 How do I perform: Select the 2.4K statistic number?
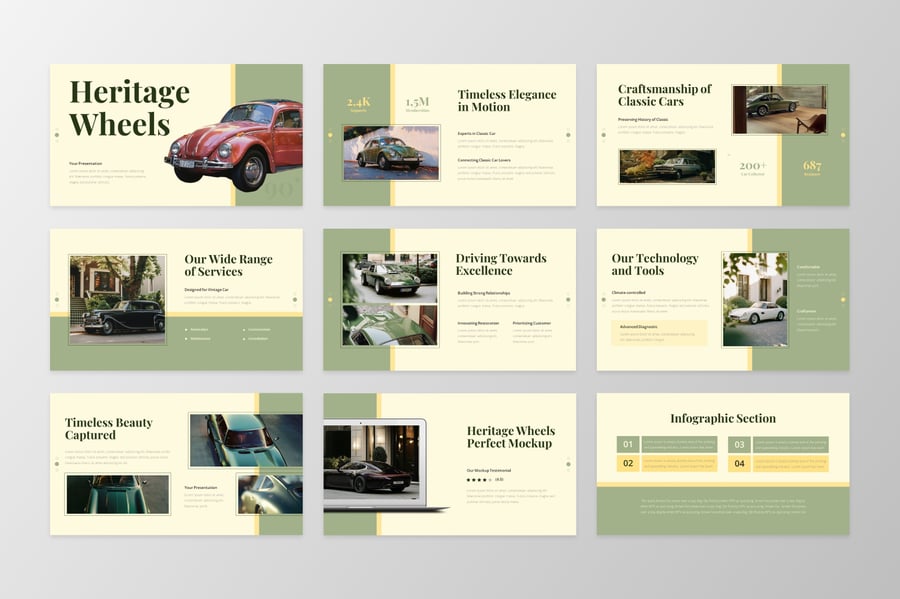(357, 101)
